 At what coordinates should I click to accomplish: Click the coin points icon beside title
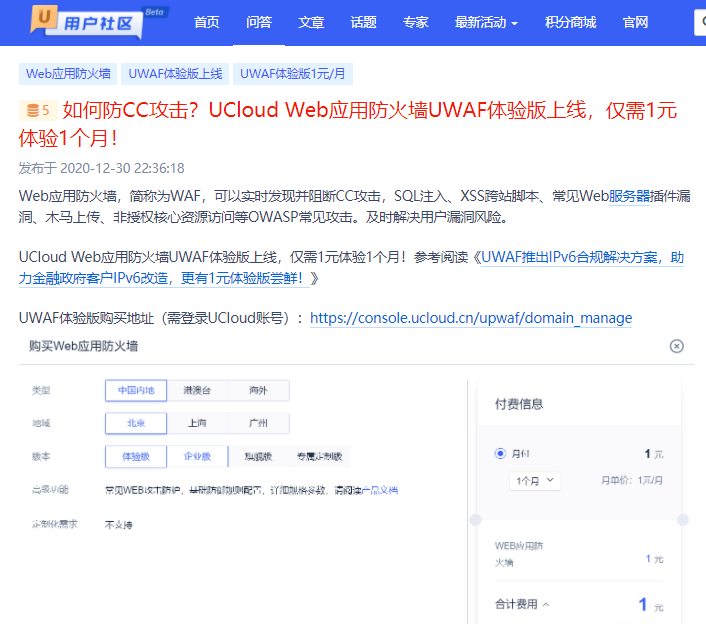click(38, 110)
